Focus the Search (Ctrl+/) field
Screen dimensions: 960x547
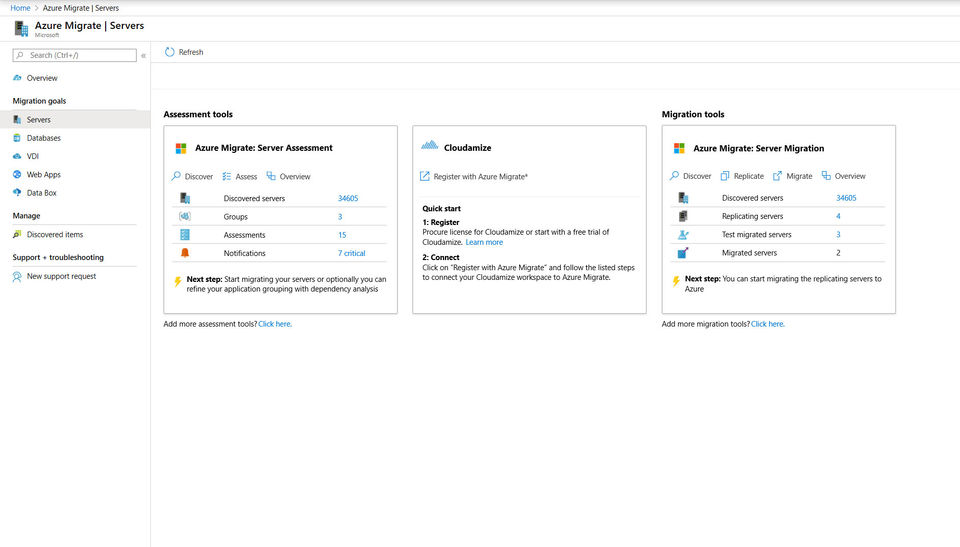[x=75, y=55]
